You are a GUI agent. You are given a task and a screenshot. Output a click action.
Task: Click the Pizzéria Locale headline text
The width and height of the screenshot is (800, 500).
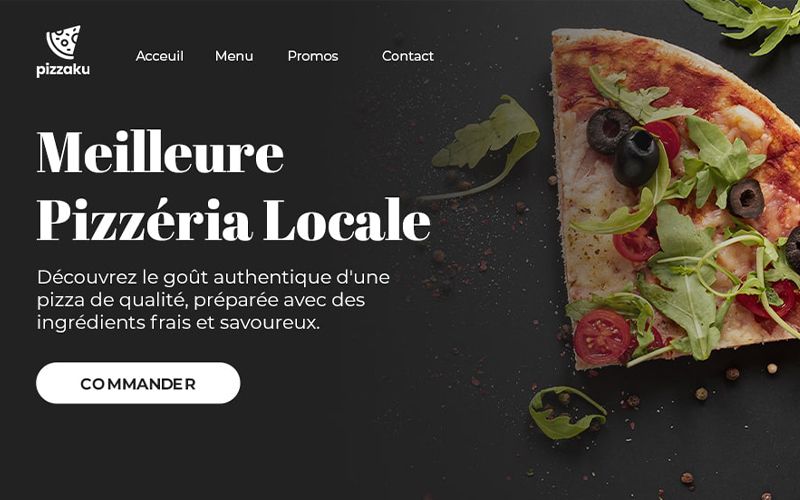click(x=234, y=219)
